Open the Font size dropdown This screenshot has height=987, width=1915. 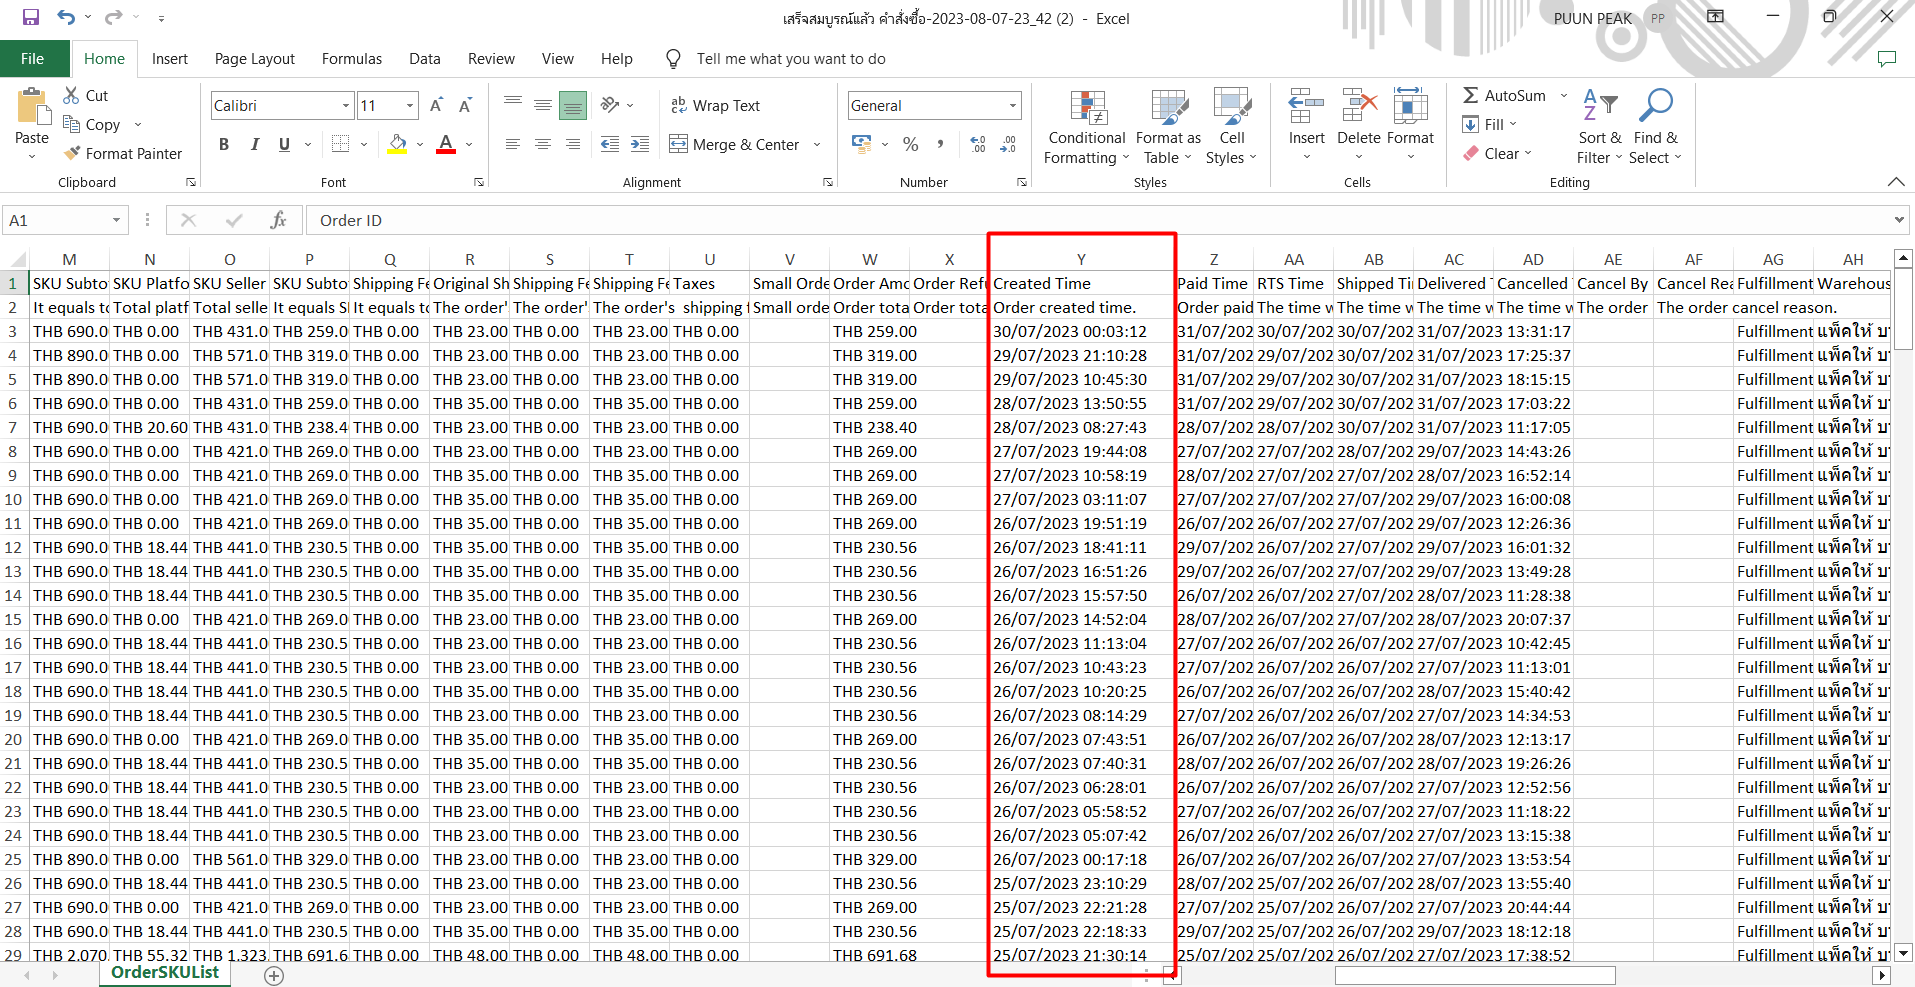(410, 105)
